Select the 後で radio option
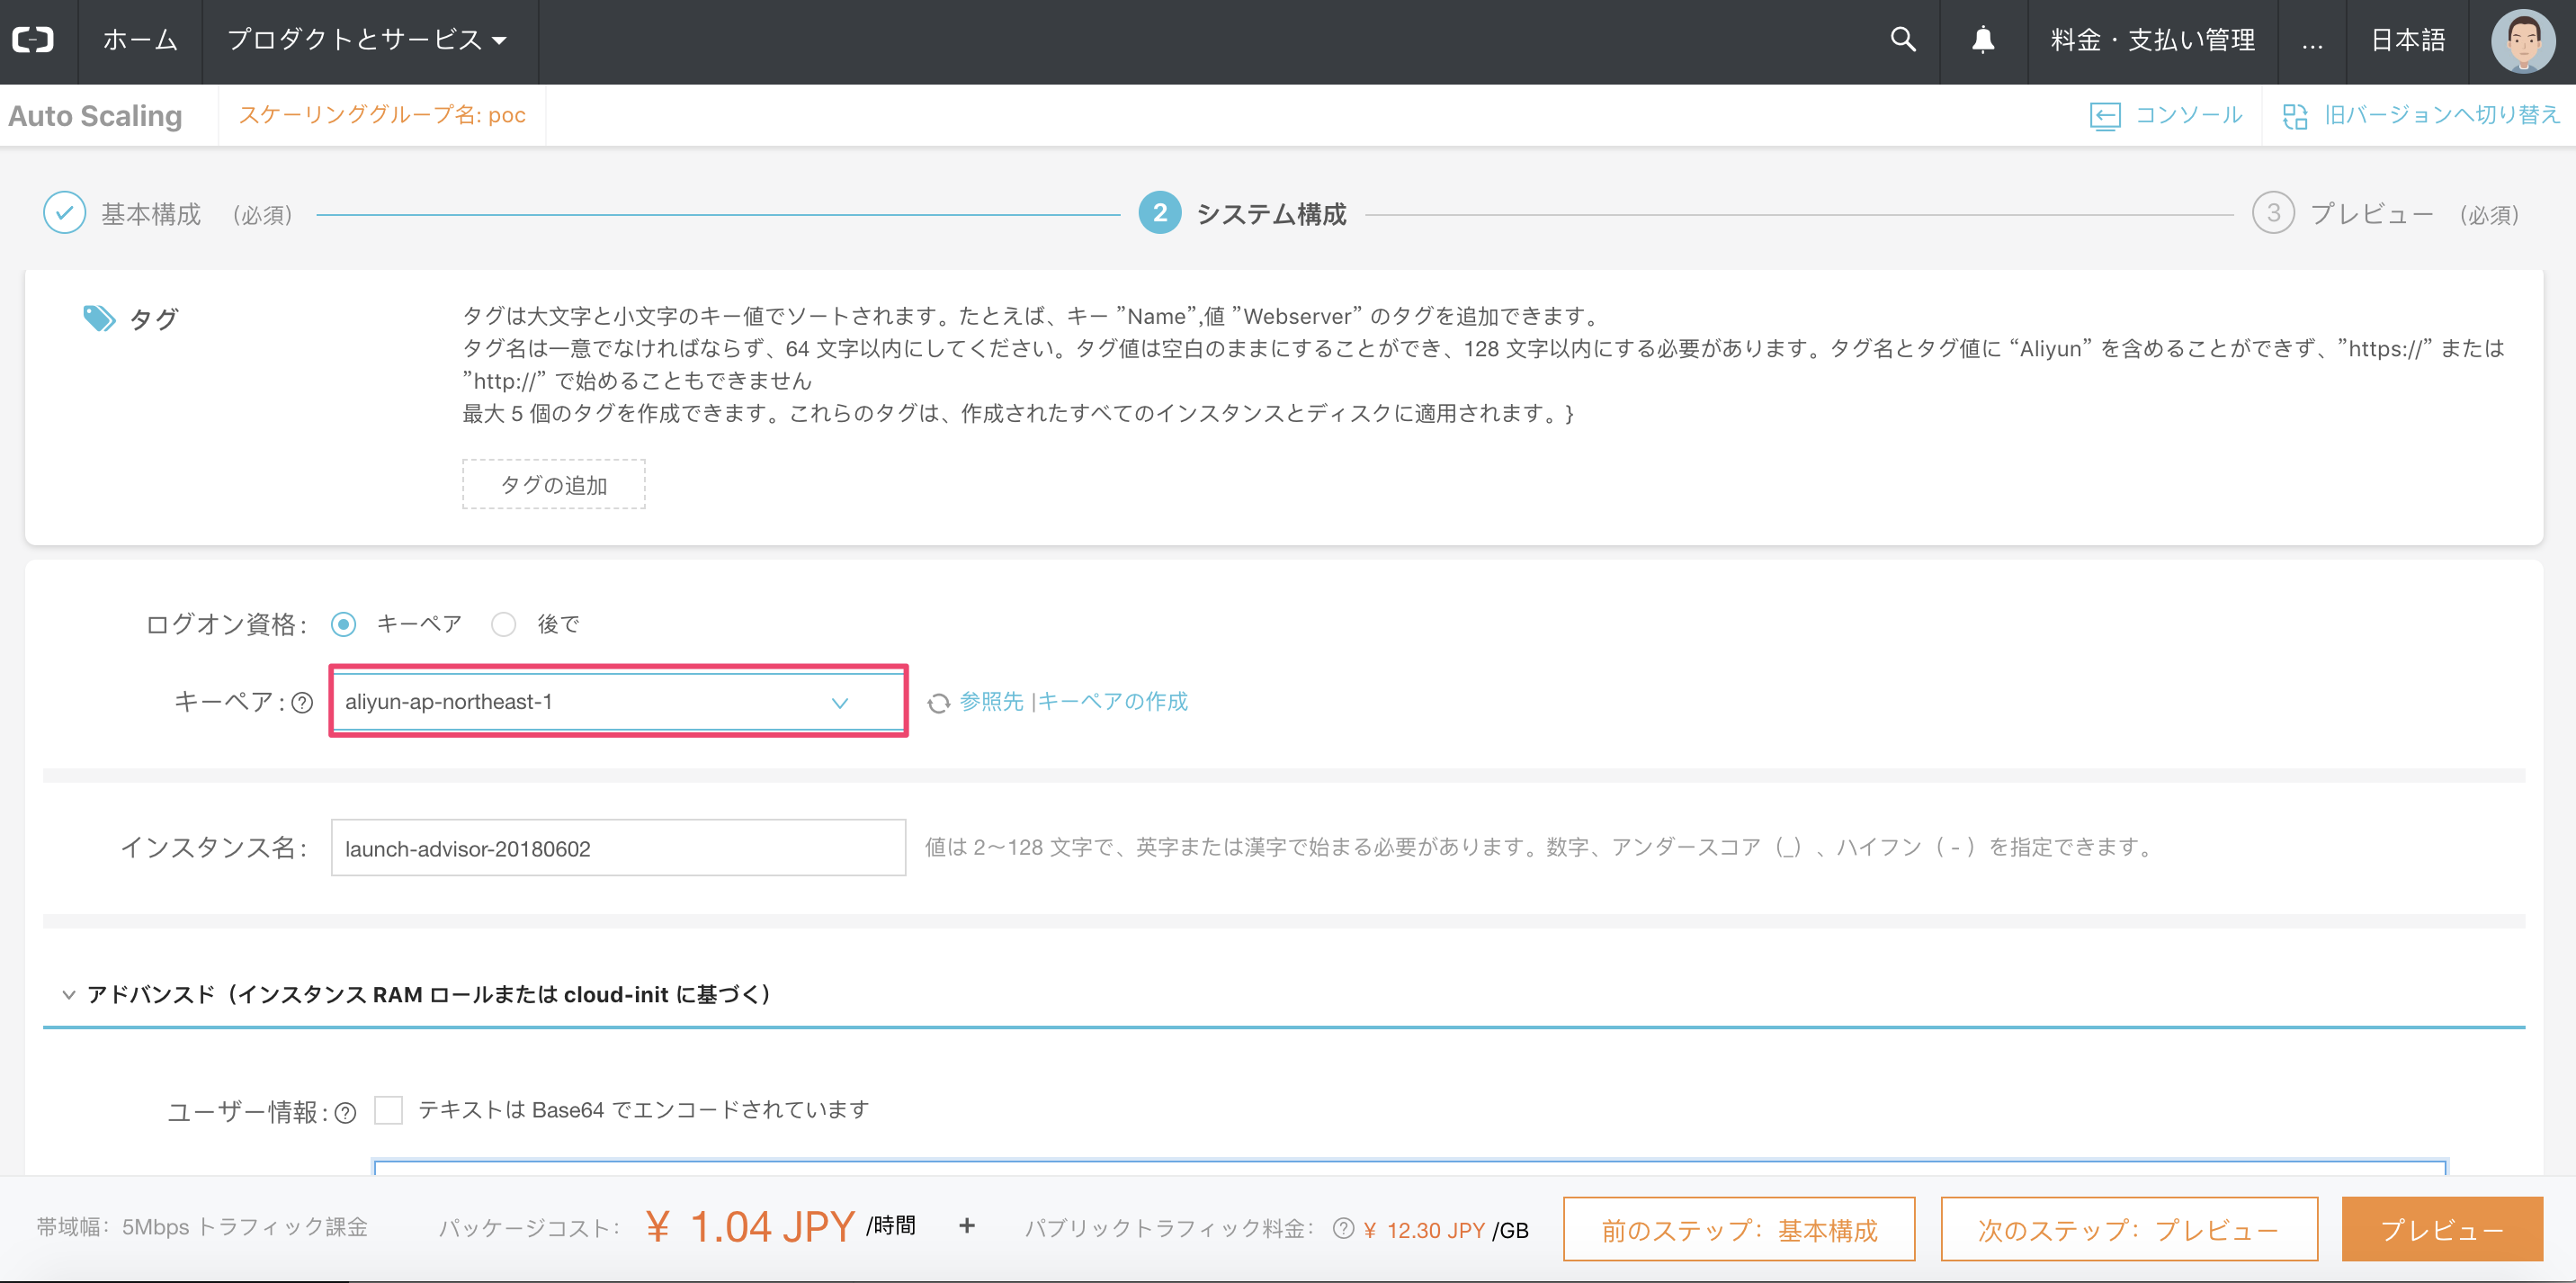Viewport: 2576px width, 1283px height. 503,625
